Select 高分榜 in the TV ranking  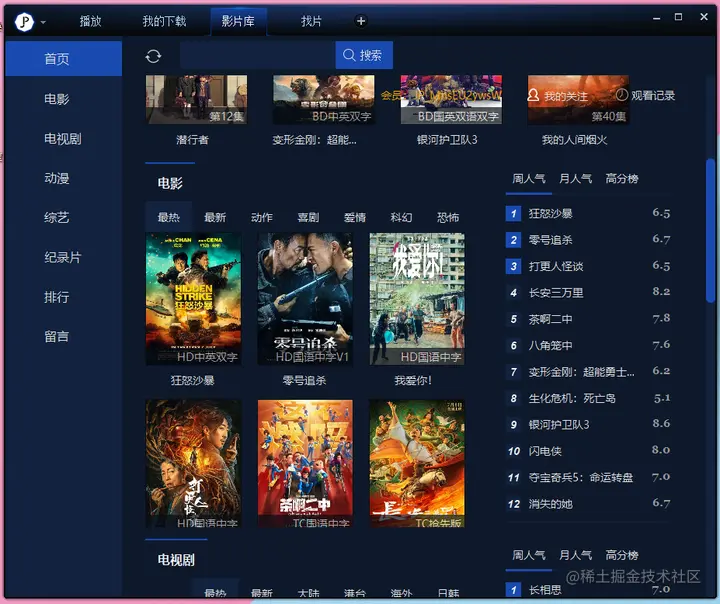point(622,555)
